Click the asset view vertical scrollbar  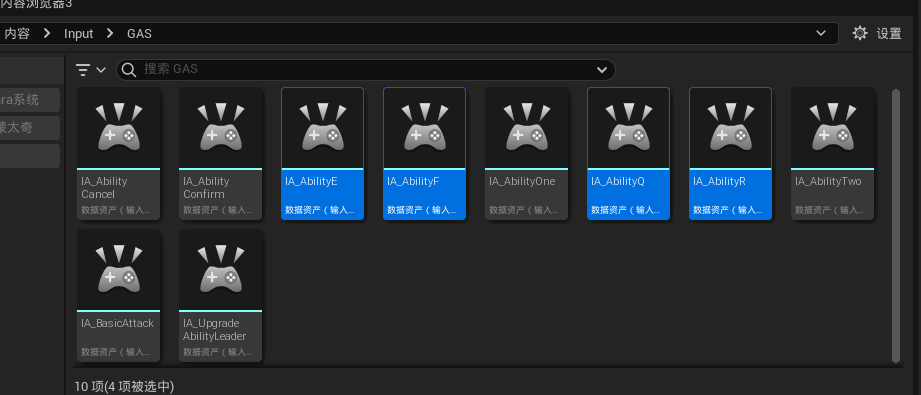pos(896,226)
